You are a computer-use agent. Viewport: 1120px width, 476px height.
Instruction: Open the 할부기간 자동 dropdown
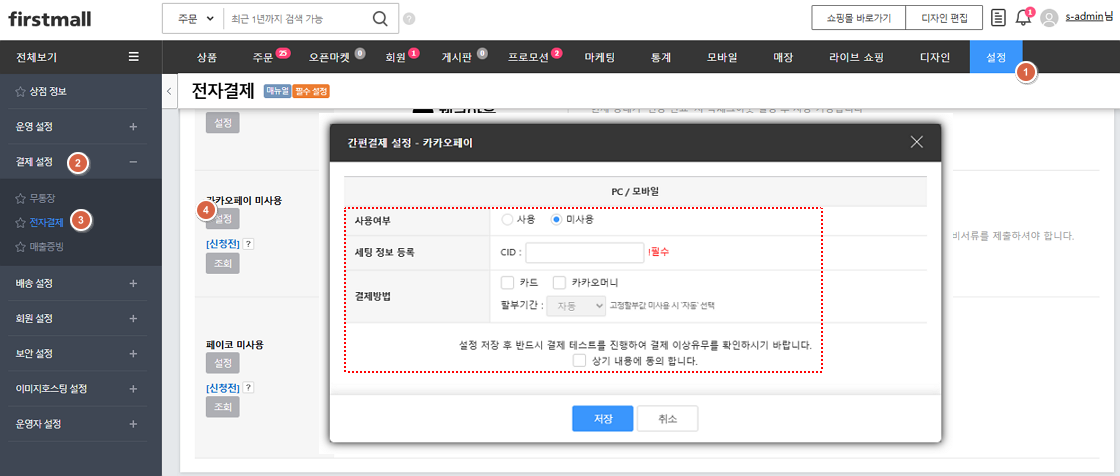click(x=576, y=305)
